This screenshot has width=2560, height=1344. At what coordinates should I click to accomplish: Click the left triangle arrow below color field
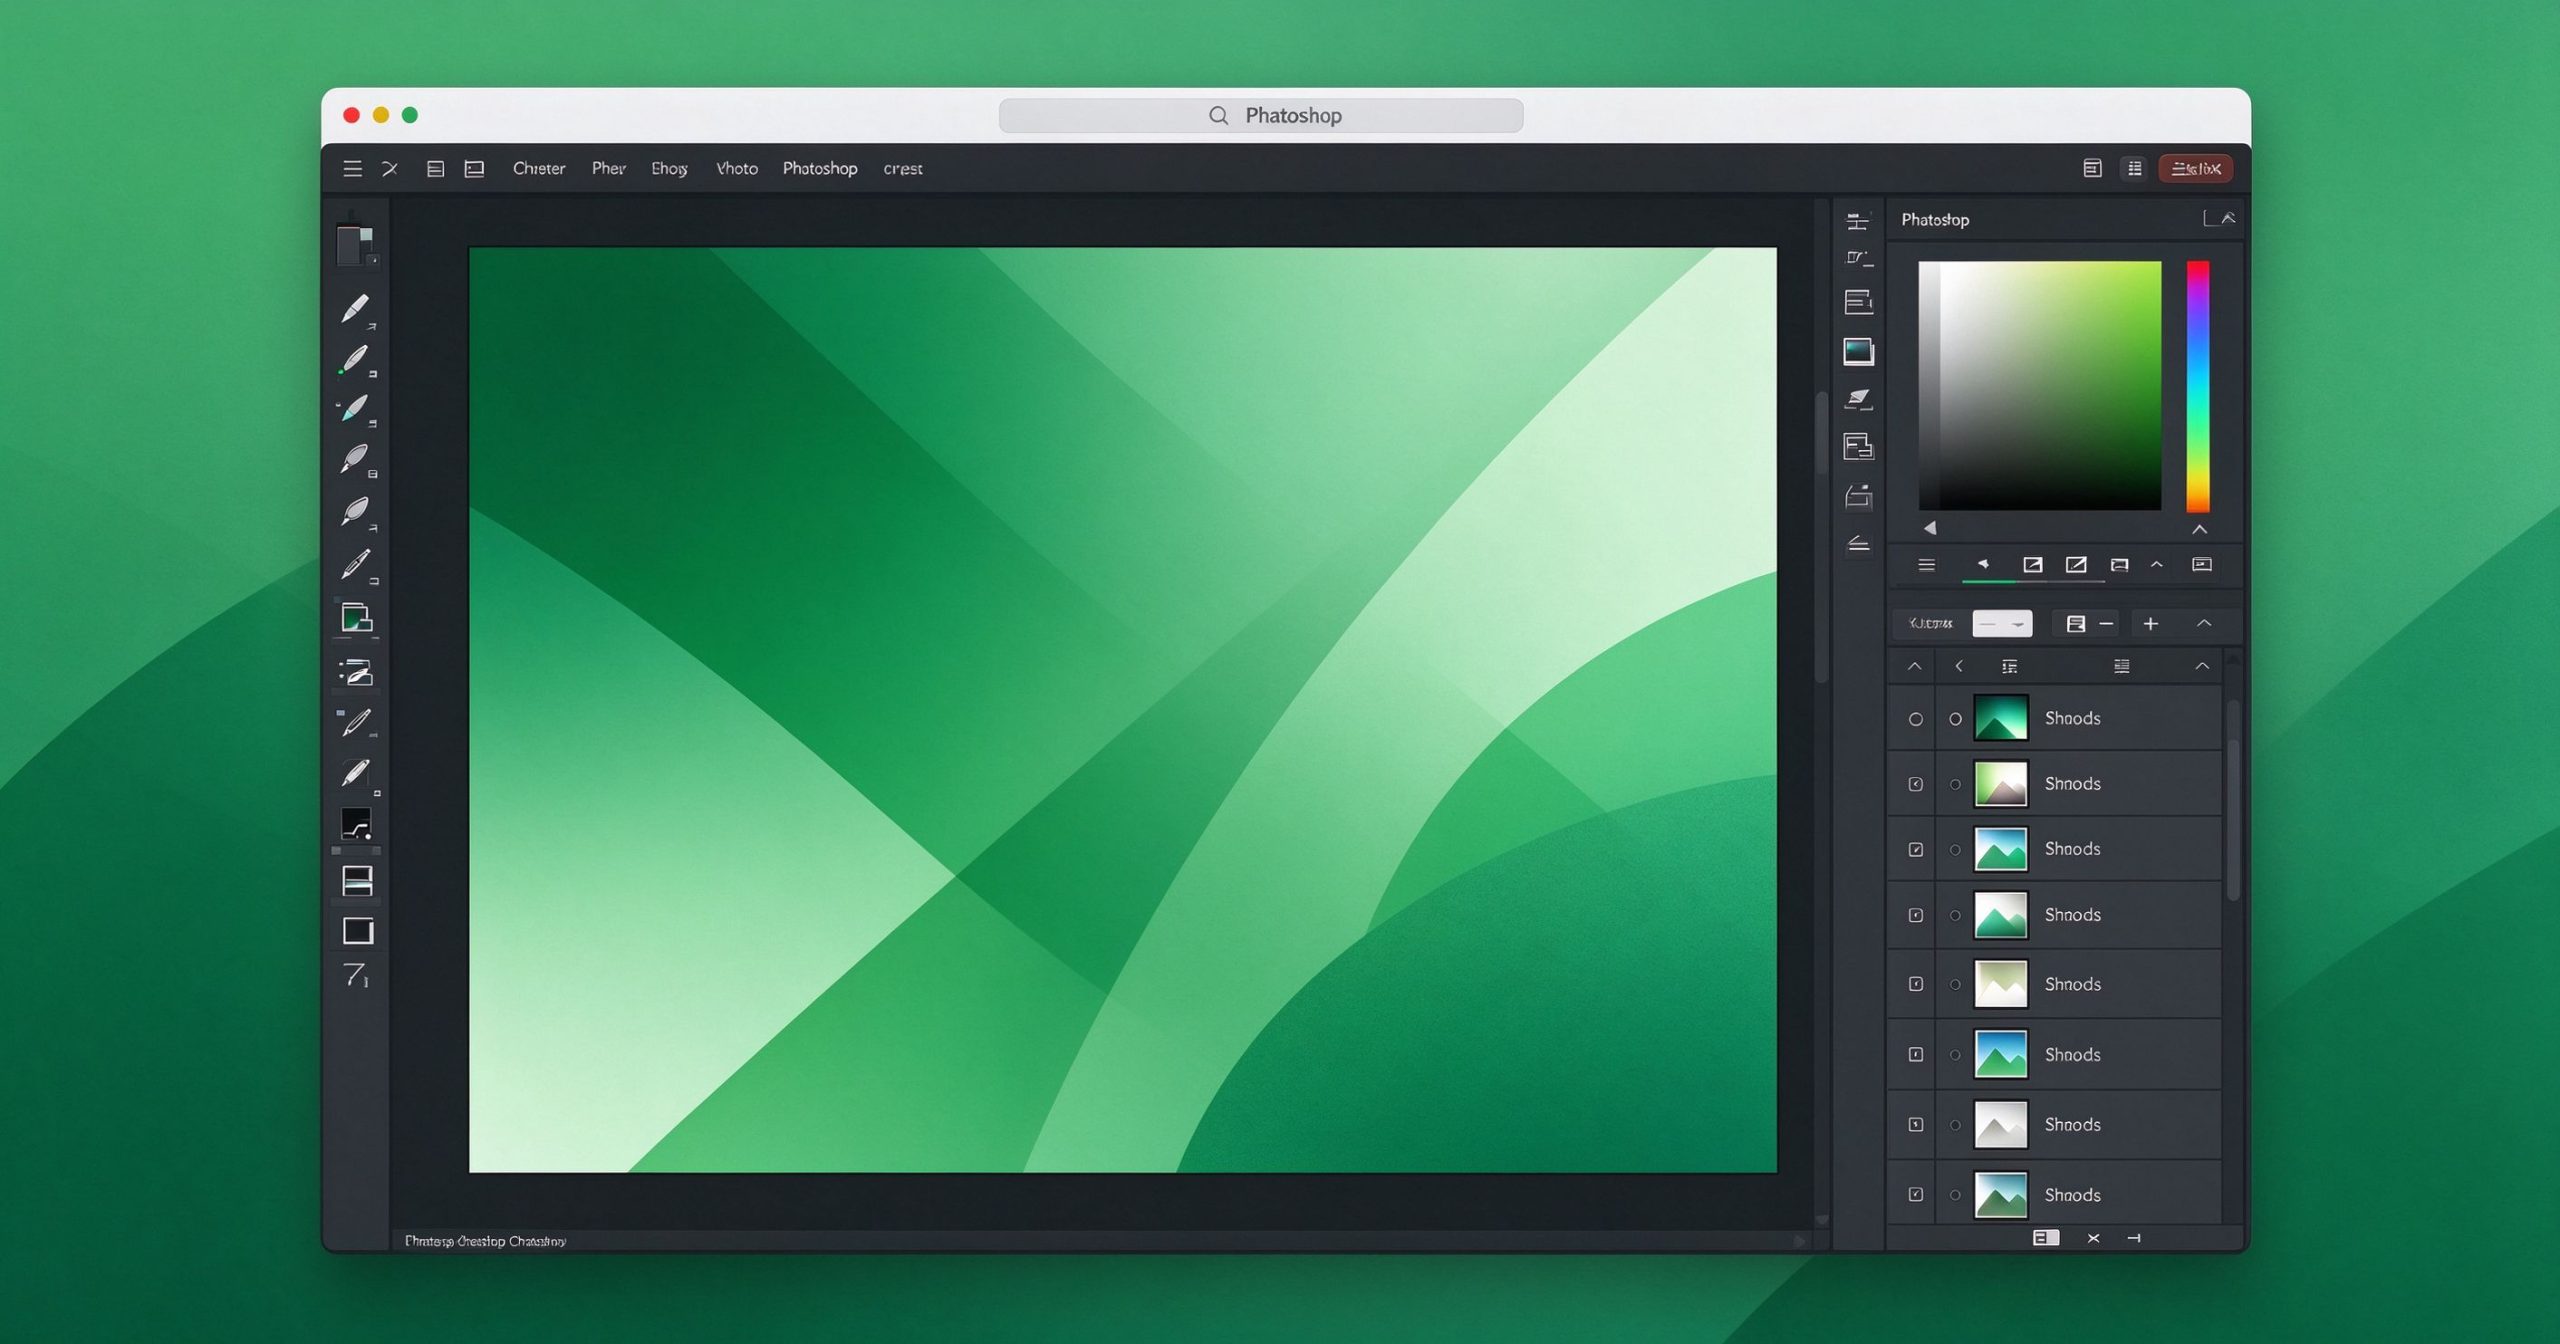point(1930,528)
